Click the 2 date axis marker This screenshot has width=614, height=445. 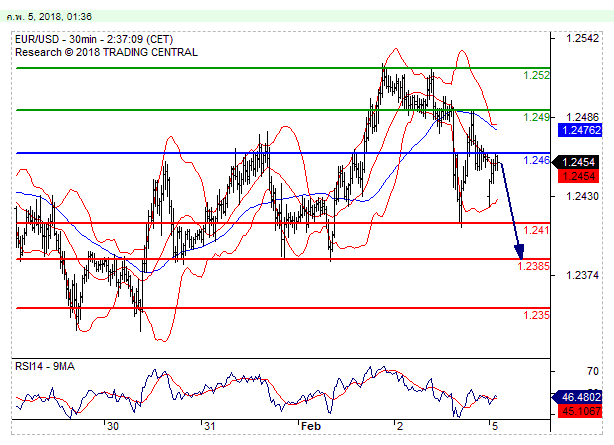(399, 426)
